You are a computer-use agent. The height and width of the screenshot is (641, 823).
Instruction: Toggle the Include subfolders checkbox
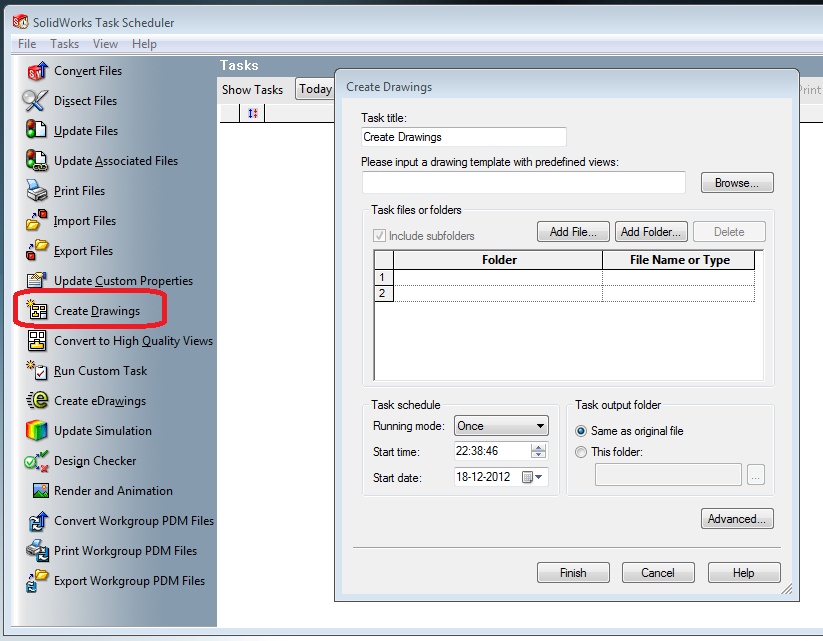click(379, 236)
